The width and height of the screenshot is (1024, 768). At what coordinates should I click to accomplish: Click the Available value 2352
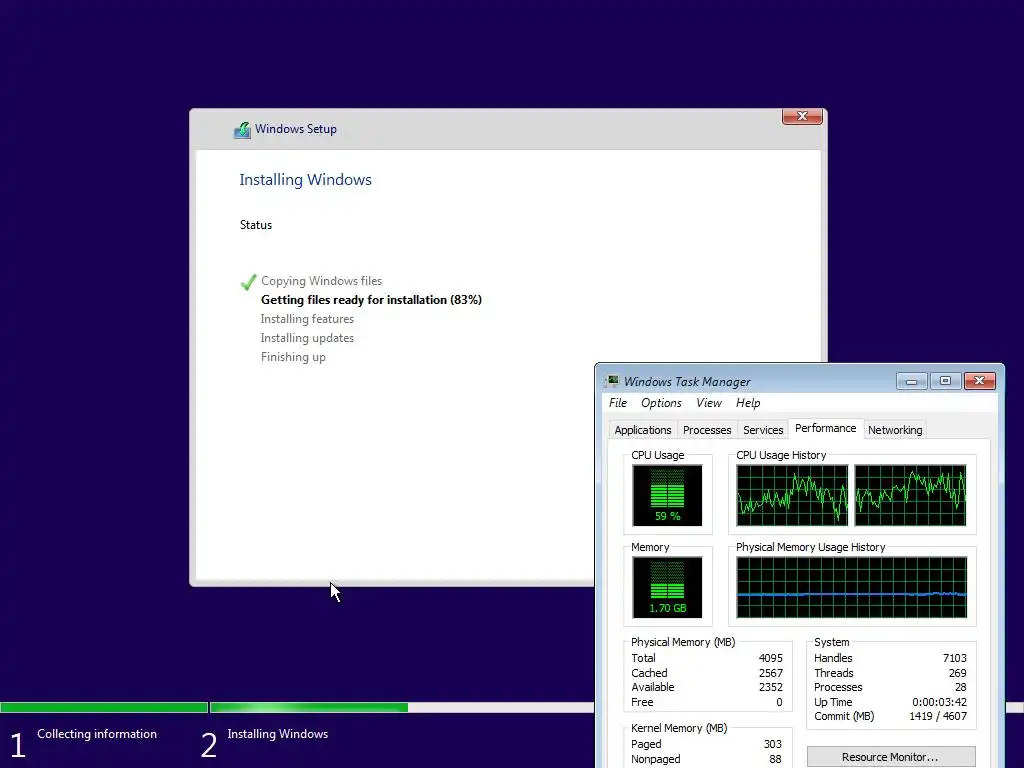[771, 687]
